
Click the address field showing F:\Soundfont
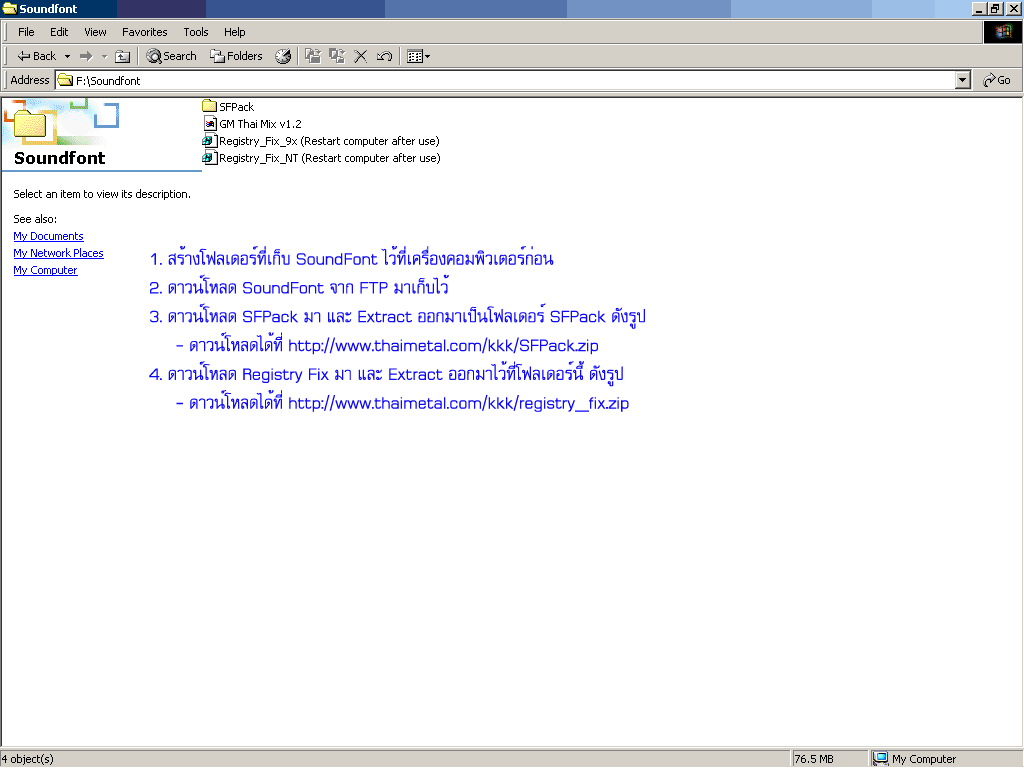(x=506, y=80)
